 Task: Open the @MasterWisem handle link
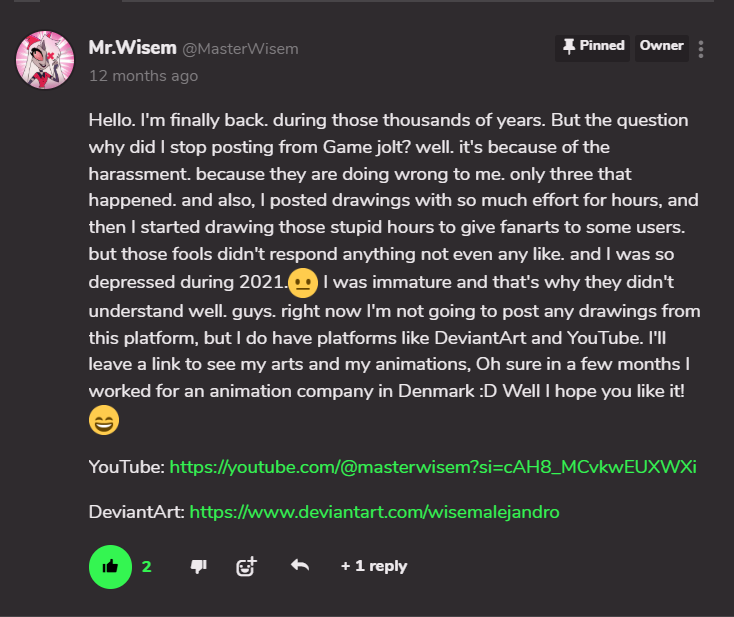pos(240,49)
